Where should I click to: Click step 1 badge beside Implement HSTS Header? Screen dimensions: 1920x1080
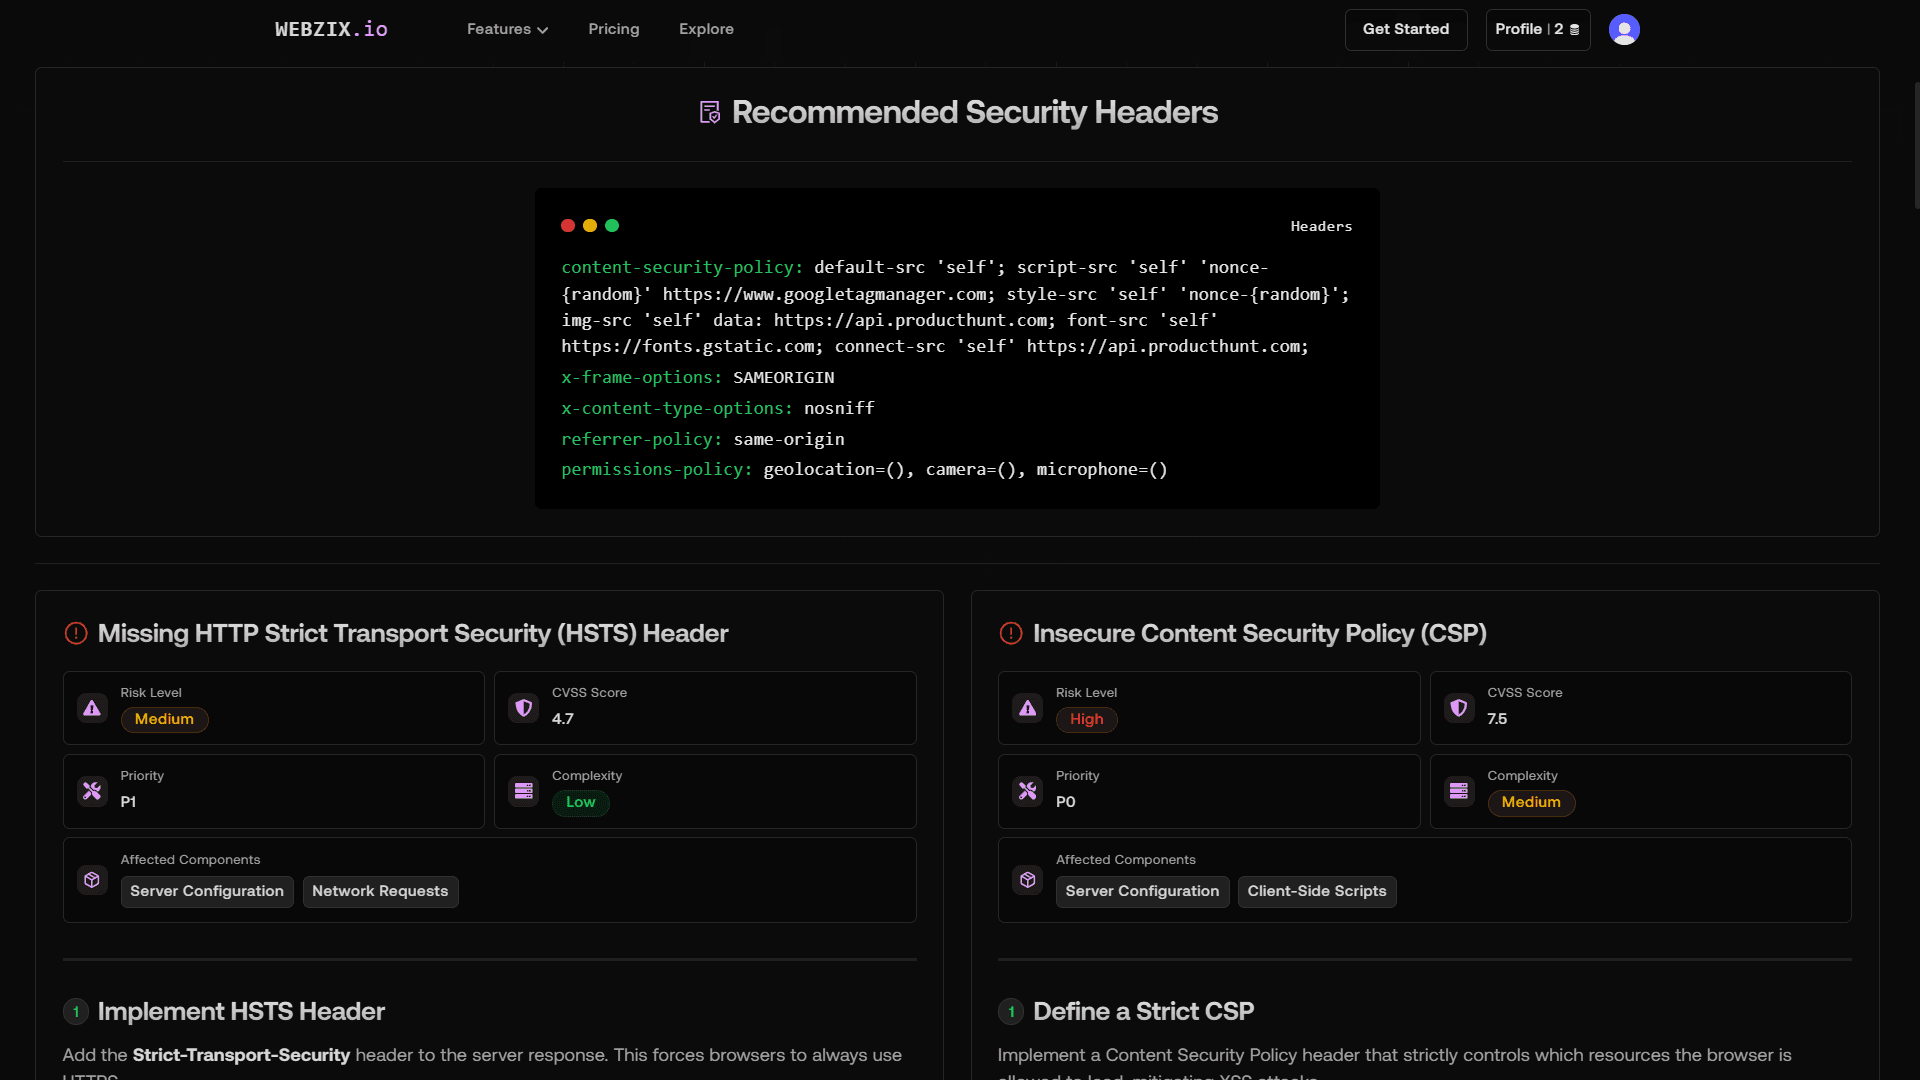tap(76, 1011)
